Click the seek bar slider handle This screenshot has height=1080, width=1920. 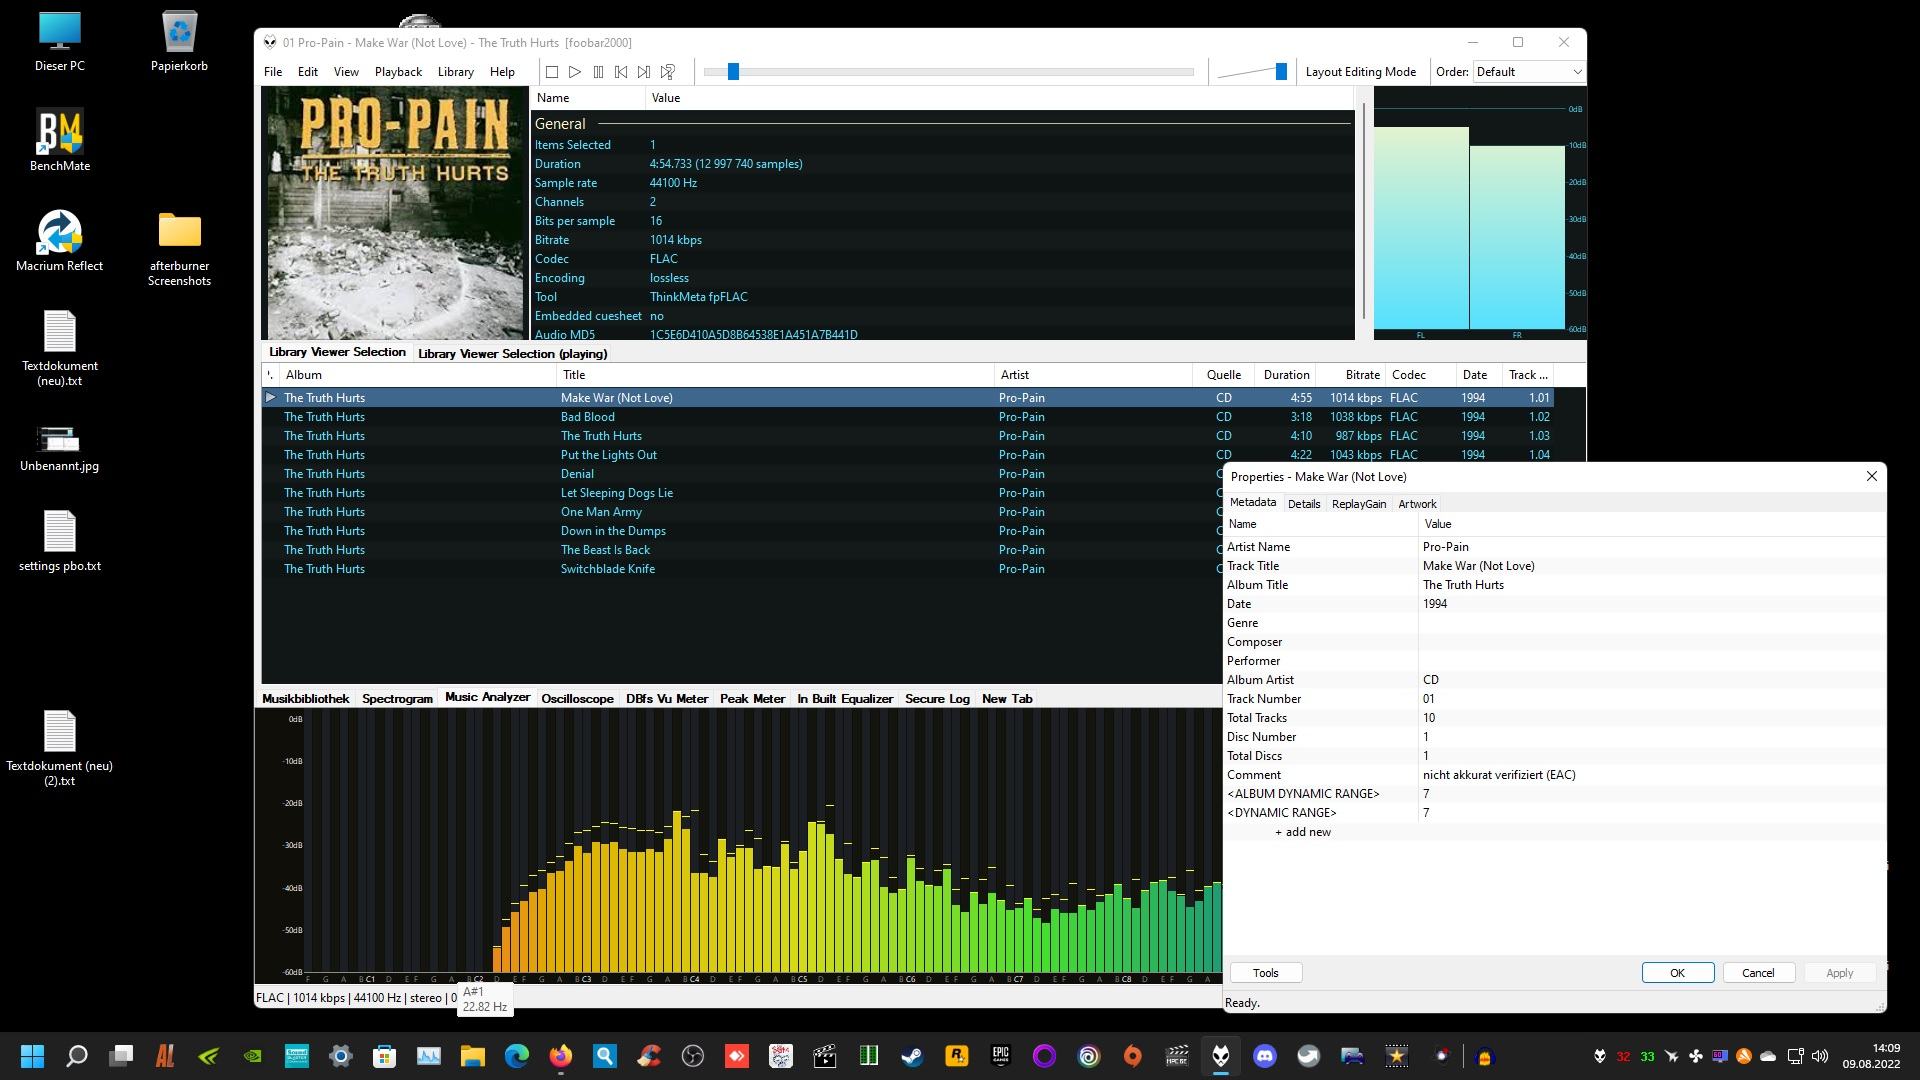click(733, 72)
